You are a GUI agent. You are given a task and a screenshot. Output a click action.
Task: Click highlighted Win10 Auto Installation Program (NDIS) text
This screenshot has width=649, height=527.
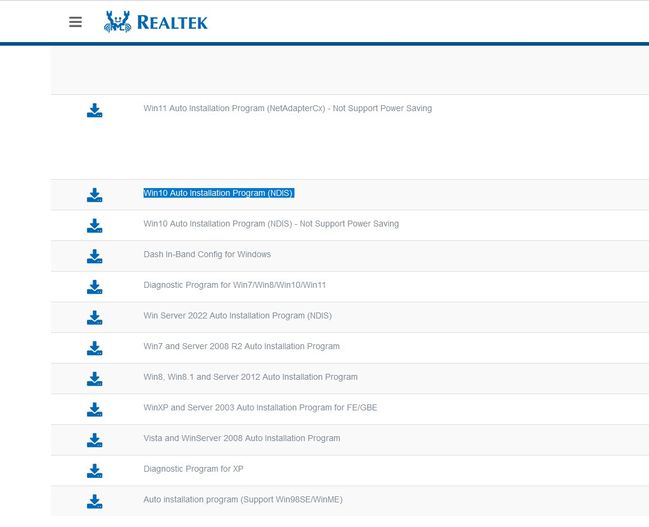(x=219, y=193)
